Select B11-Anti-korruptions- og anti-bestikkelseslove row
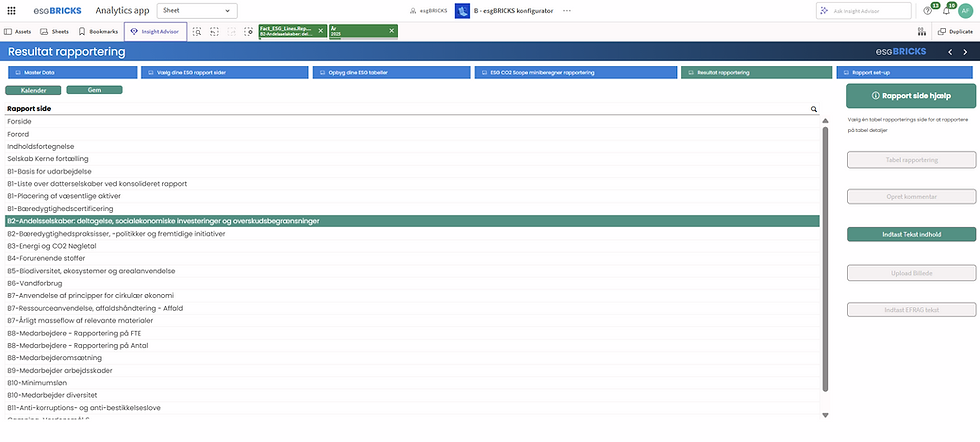Image resolution: width=980 pixels, height=442 pixels. [x=412, y=408]
